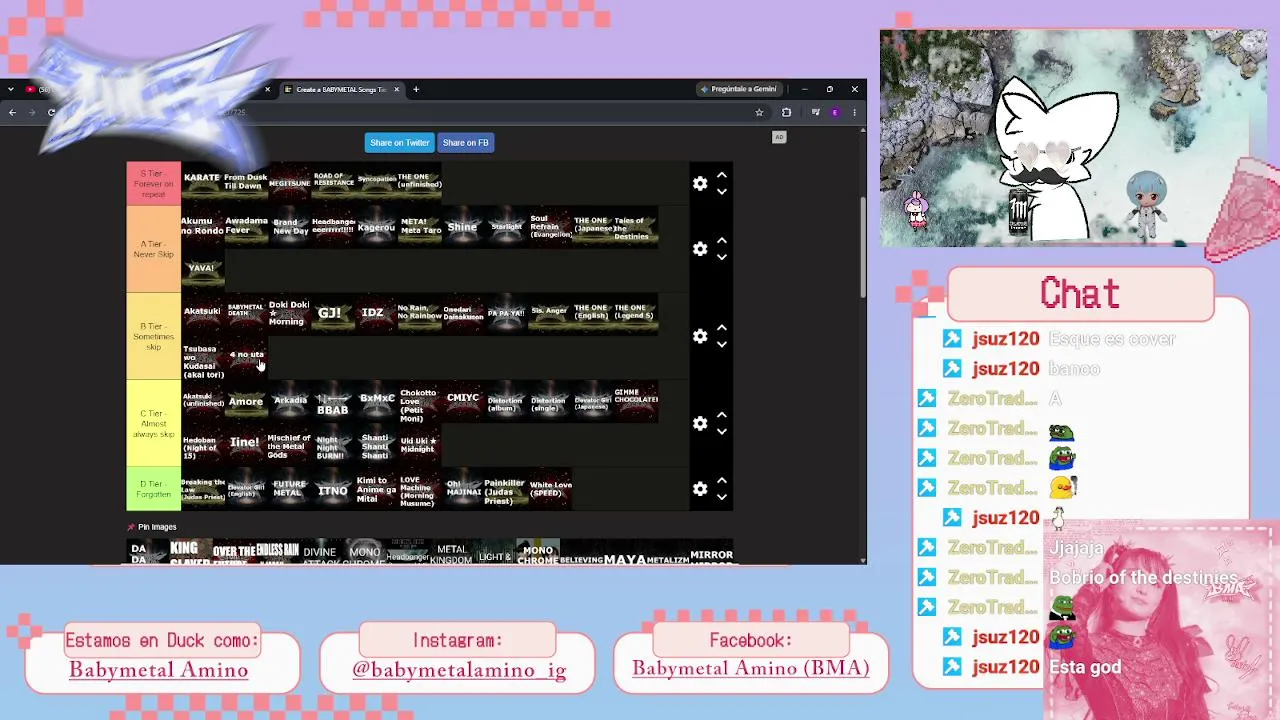Move B Tier row down with arrow
The width and height of the screenshot is (1280, 720).
(x=722, y=344)
